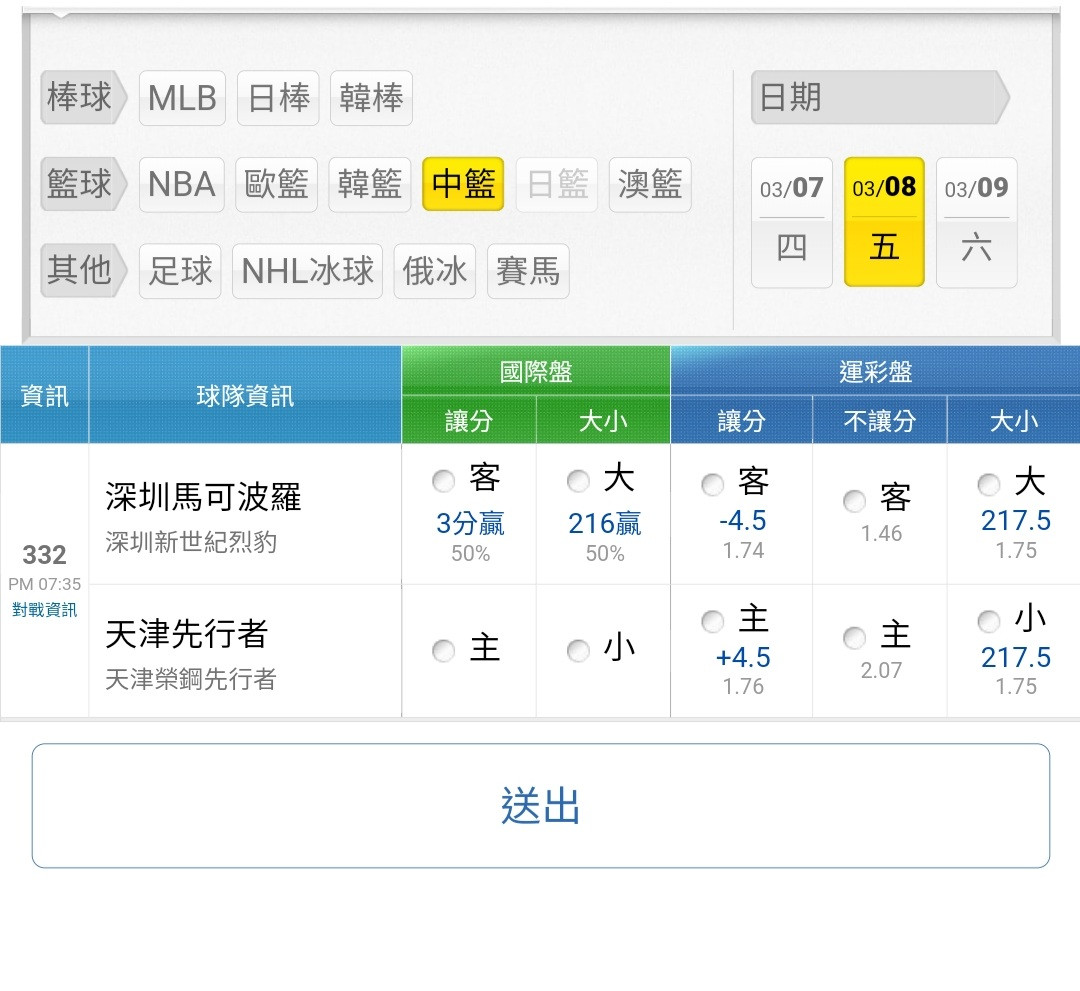Select 國際盤 大小 小 radio

(x=578, y=651)
